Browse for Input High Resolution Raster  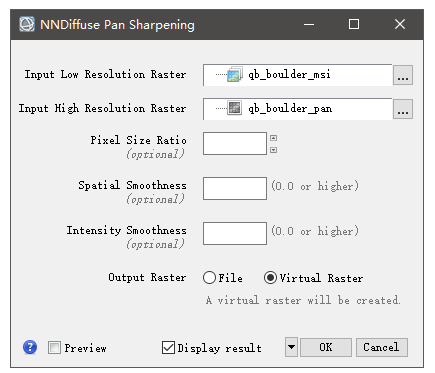tap(403, 109)
